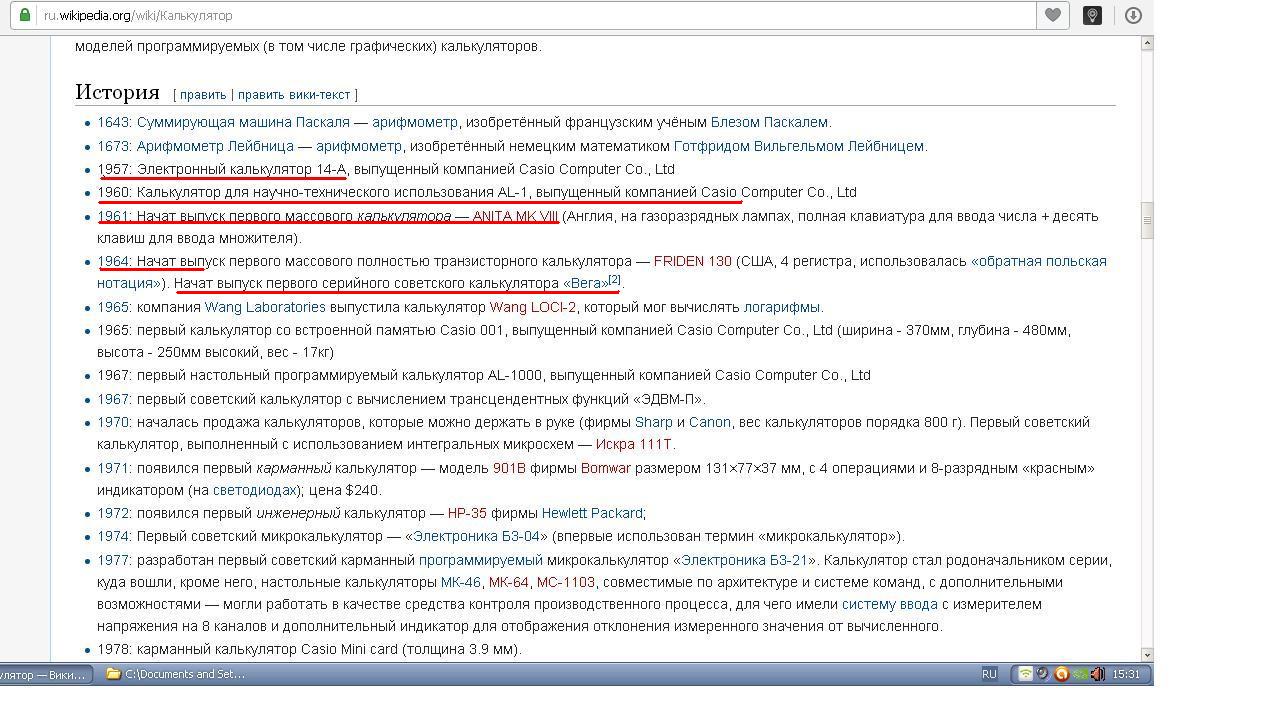Open «Арифмометр Лейбница» link

[x=215, y=146]
